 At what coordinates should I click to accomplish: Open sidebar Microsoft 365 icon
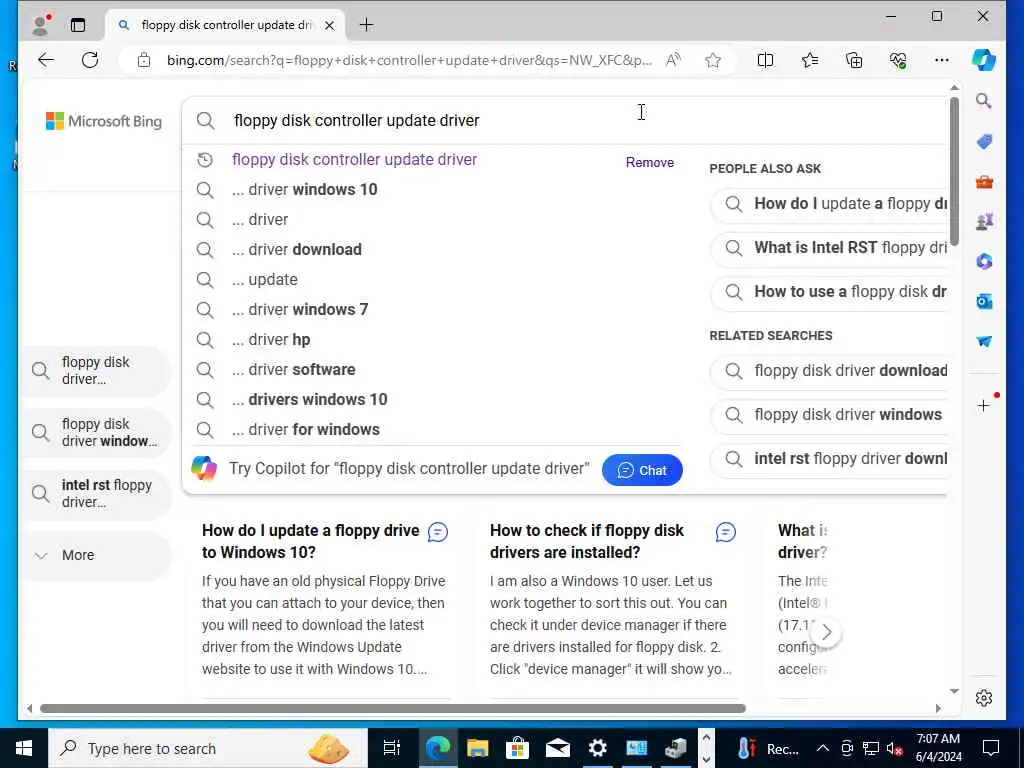click(x=984, y=261)
